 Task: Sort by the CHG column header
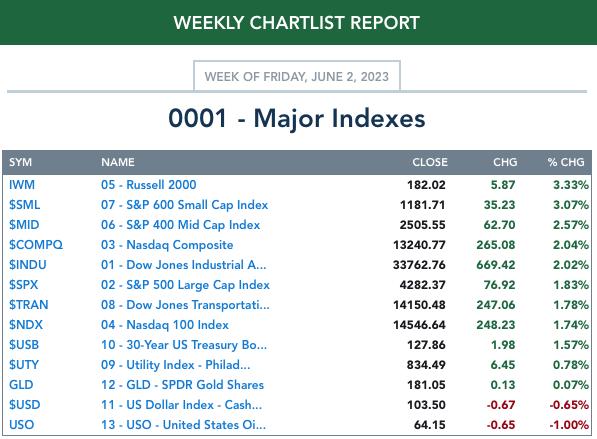(x=505, y=162)
